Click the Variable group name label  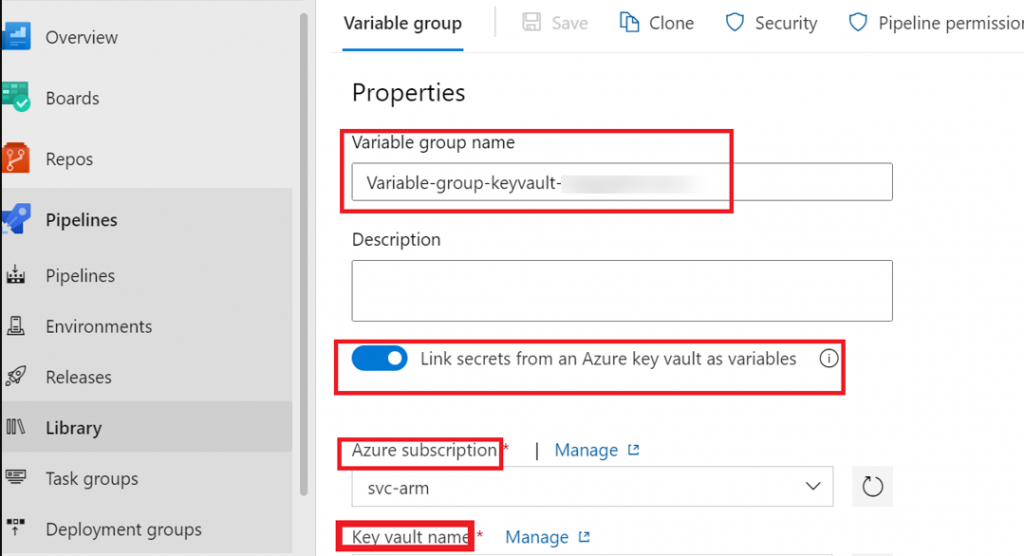pyautogui.click(x=434, y=142)
